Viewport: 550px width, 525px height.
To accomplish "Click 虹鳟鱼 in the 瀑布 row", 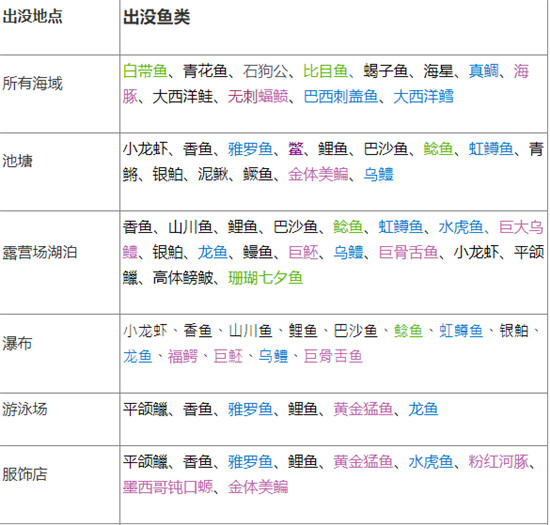I will pos(461,331).
